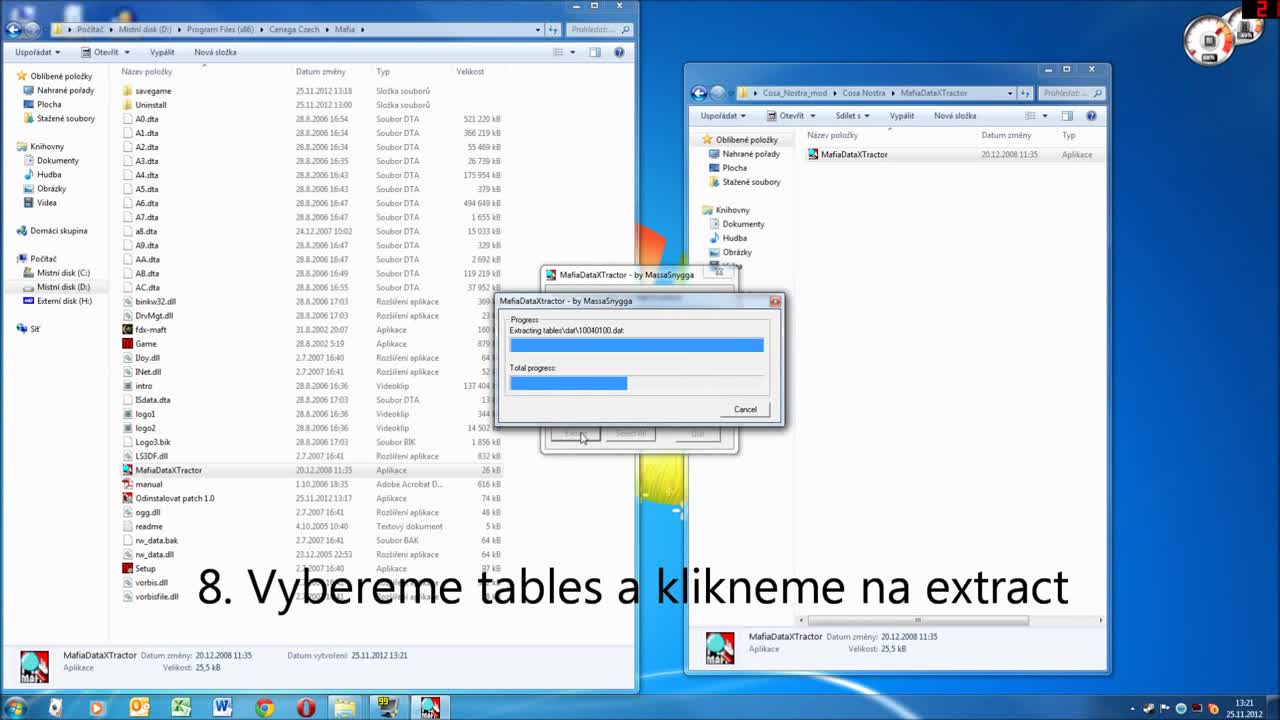Toggle preview pane in the Cosa Nostra window
The image size is (1280, 720).
click(x=1067, y=116)
